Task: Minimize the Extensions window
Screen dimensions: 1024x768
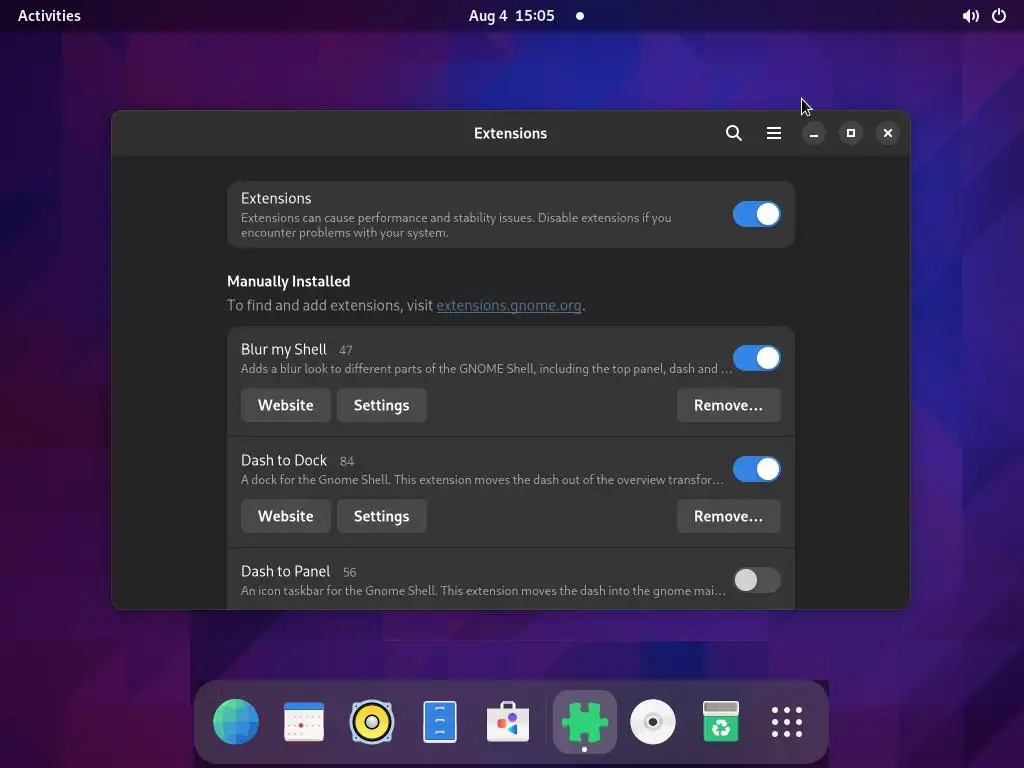Action: [x=814, y=133]
